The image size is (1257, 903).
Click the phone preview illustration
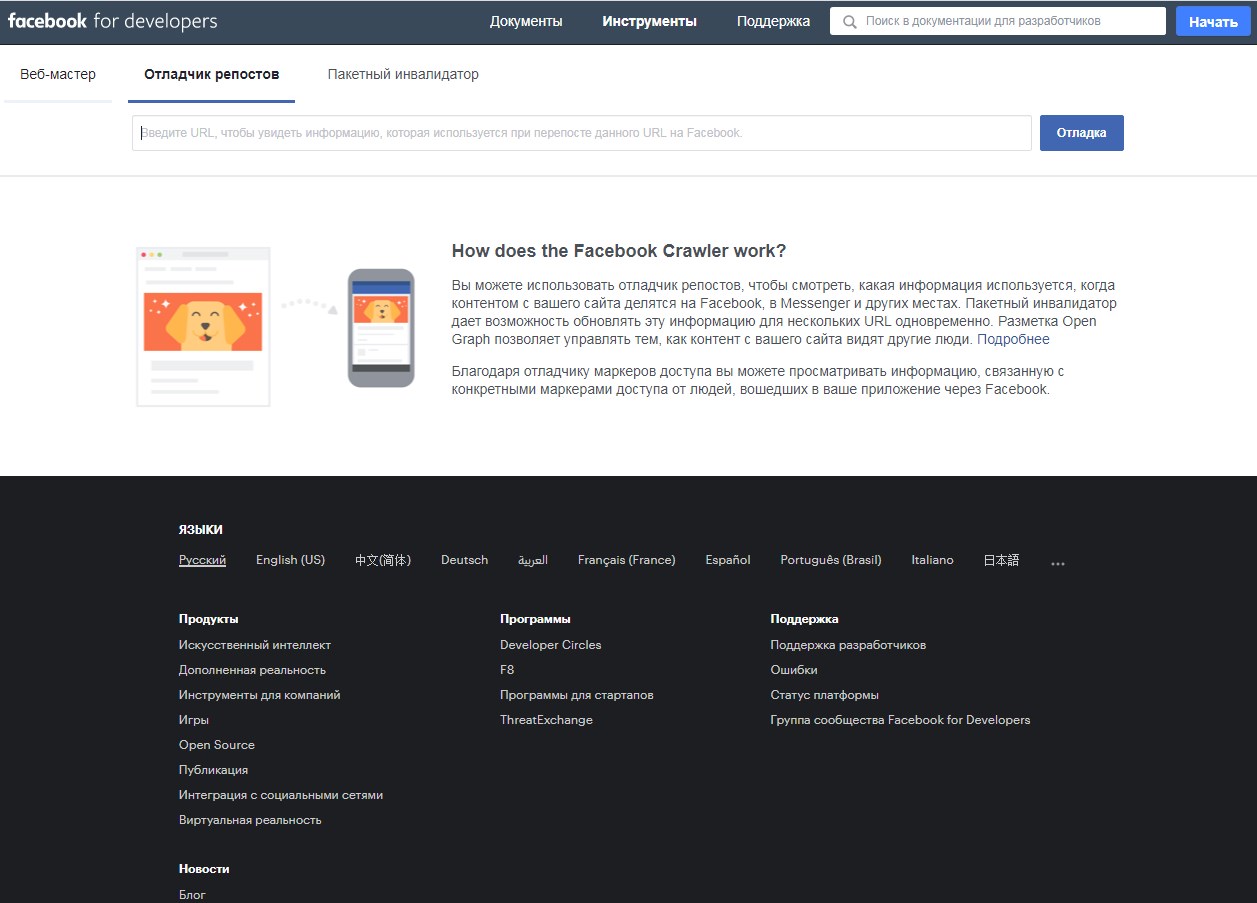(x=381, y=328)
